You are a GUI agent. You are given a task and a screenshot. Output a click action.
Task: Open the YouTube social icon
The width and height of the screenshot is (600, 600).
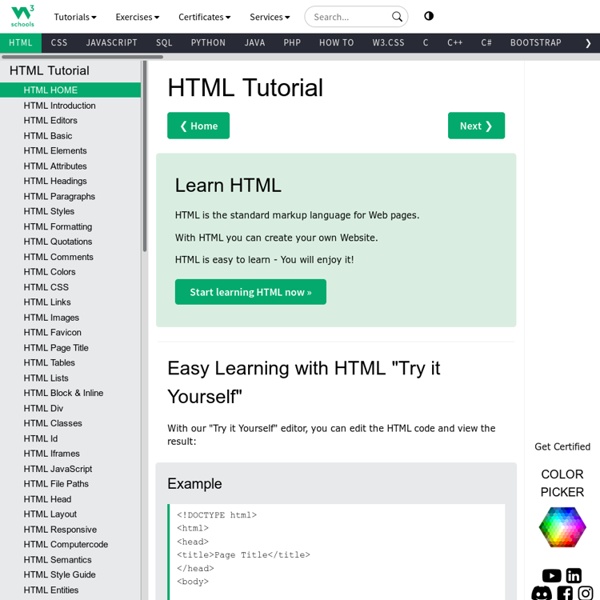[551, 575]
